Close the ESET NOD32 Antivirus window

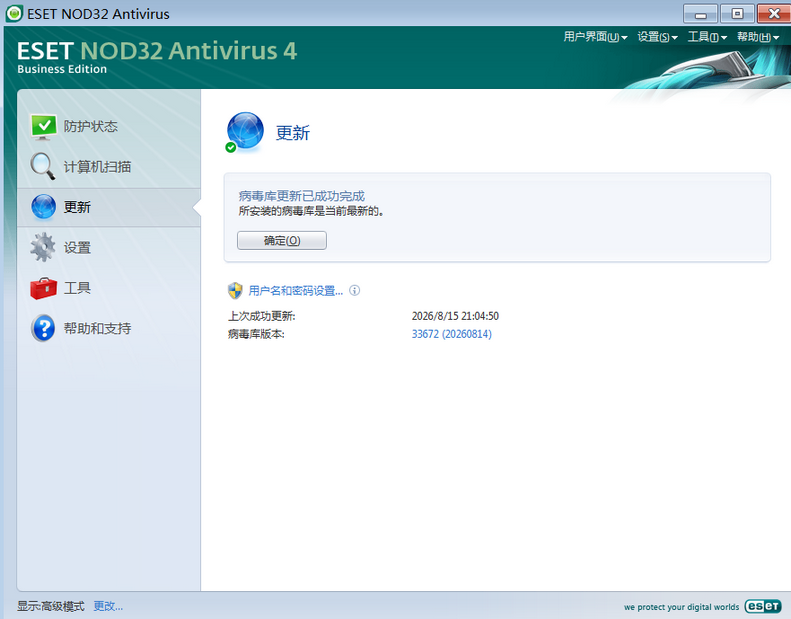coord(774,14)
